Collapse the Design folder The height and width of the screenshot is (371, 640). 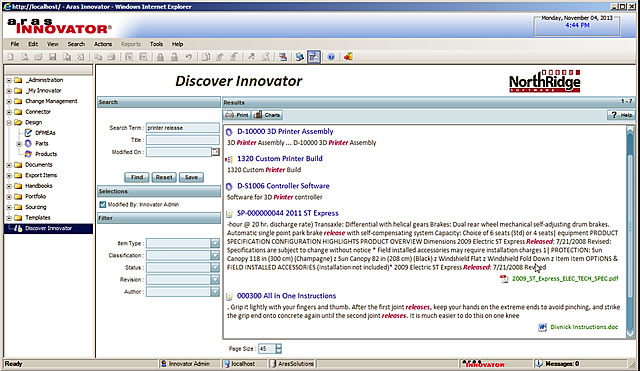click(x=9, y=122)
